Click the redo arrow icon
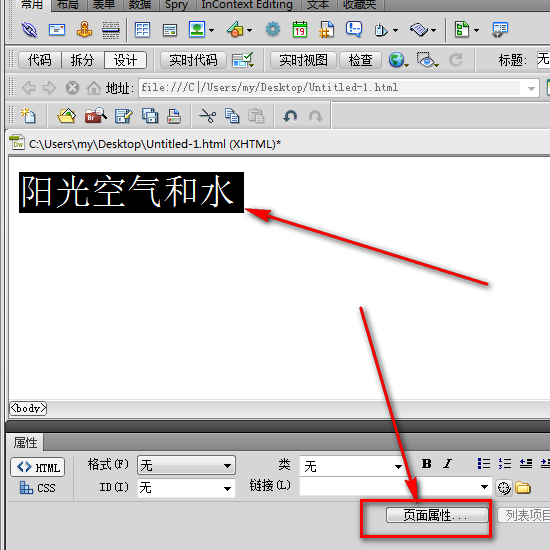 tap(315, 116)
